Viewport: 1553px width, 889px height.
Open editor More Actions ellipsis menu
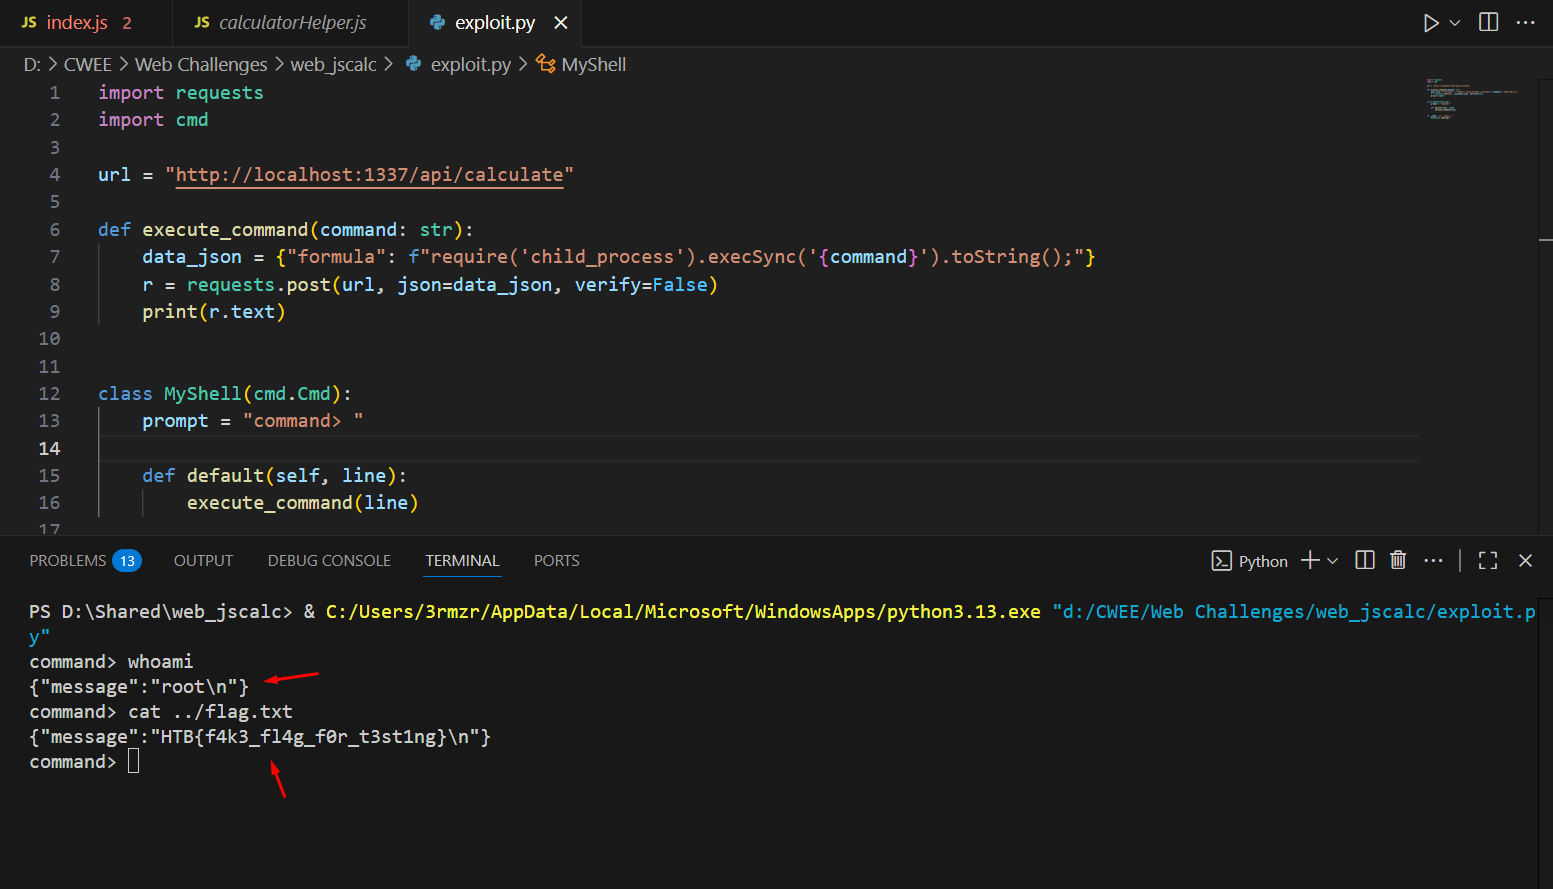point(1525,22)
